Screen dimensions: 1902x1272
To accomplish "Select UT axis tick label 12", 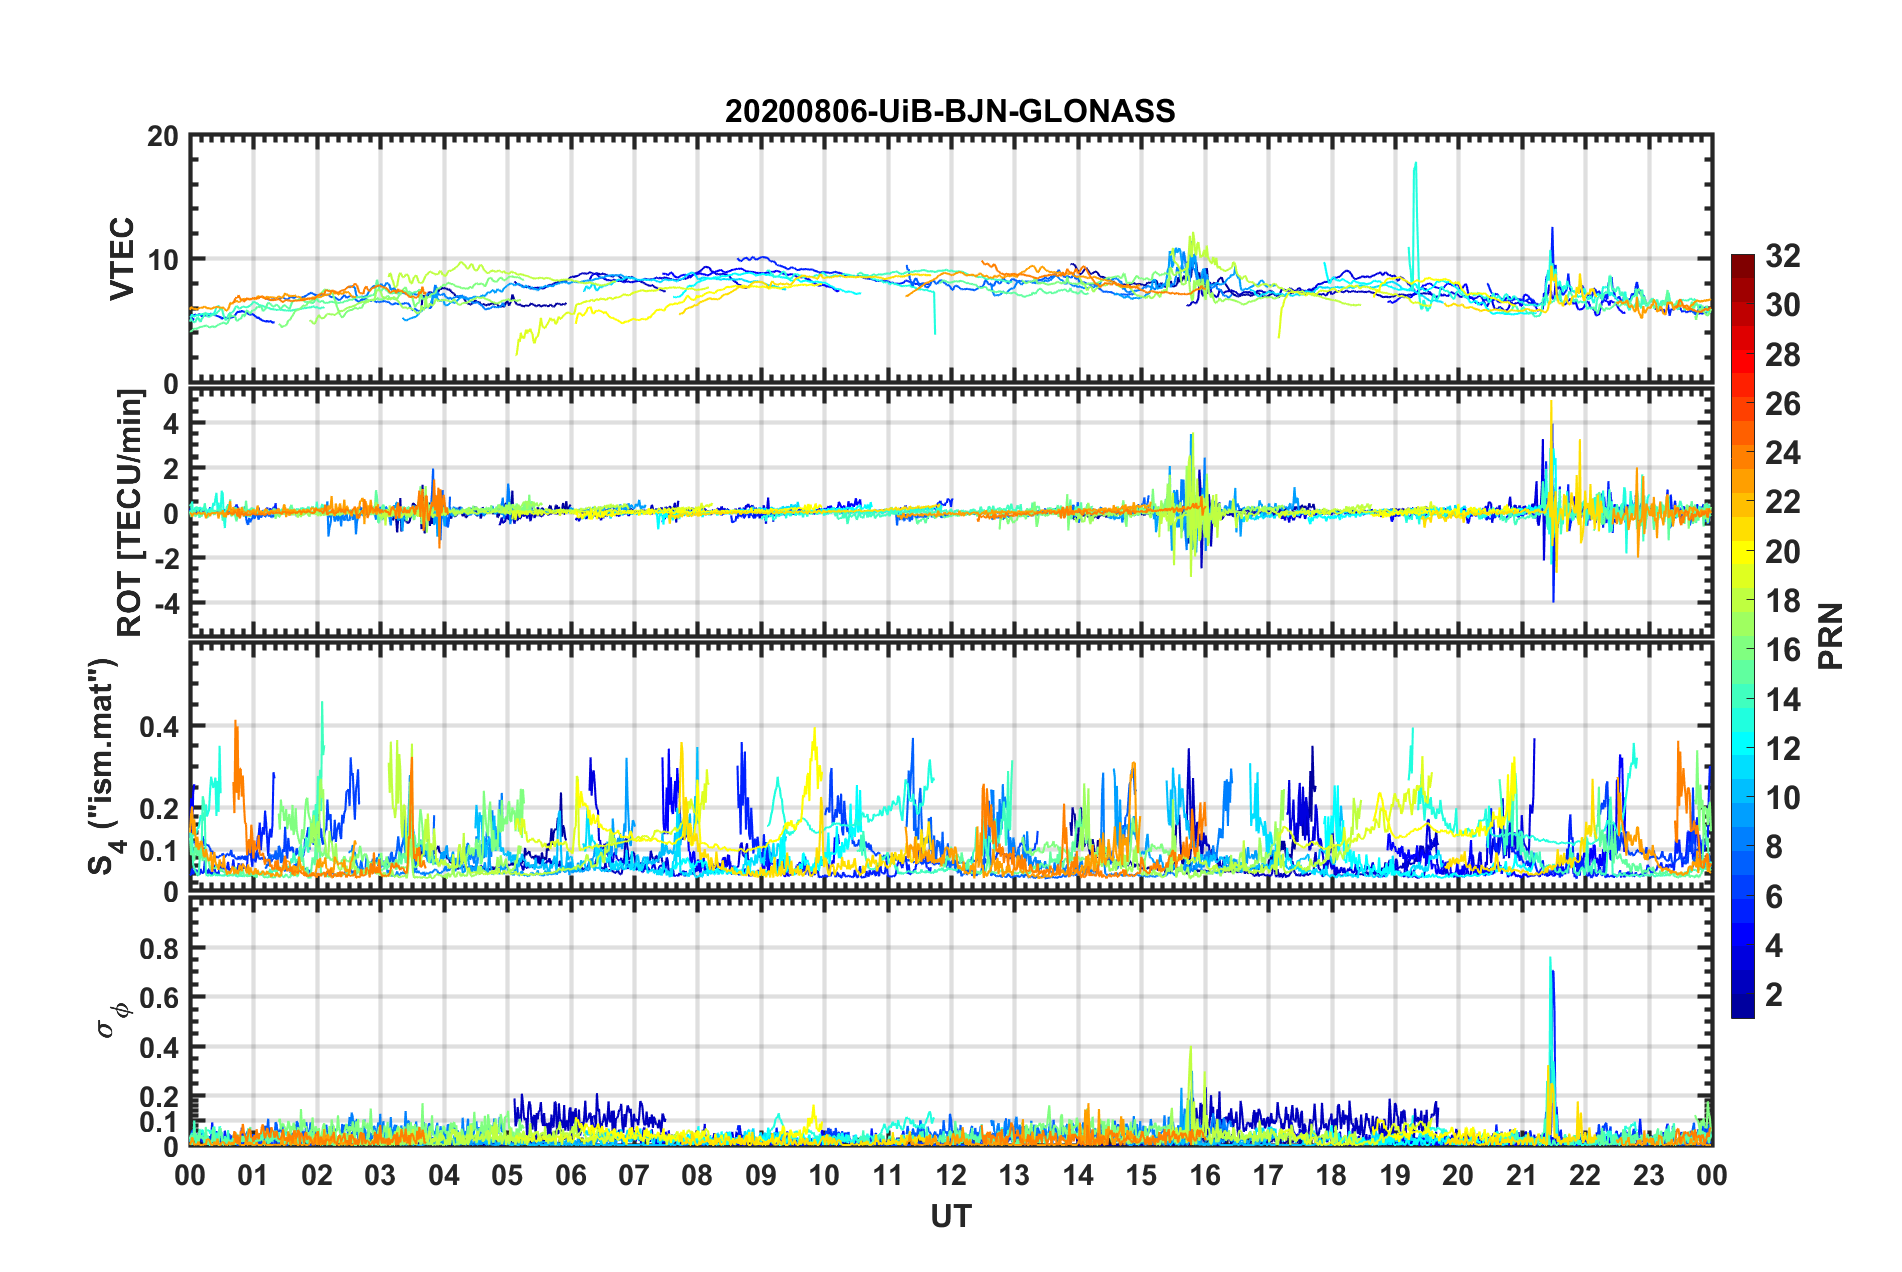I will (x=951, y=1175).
